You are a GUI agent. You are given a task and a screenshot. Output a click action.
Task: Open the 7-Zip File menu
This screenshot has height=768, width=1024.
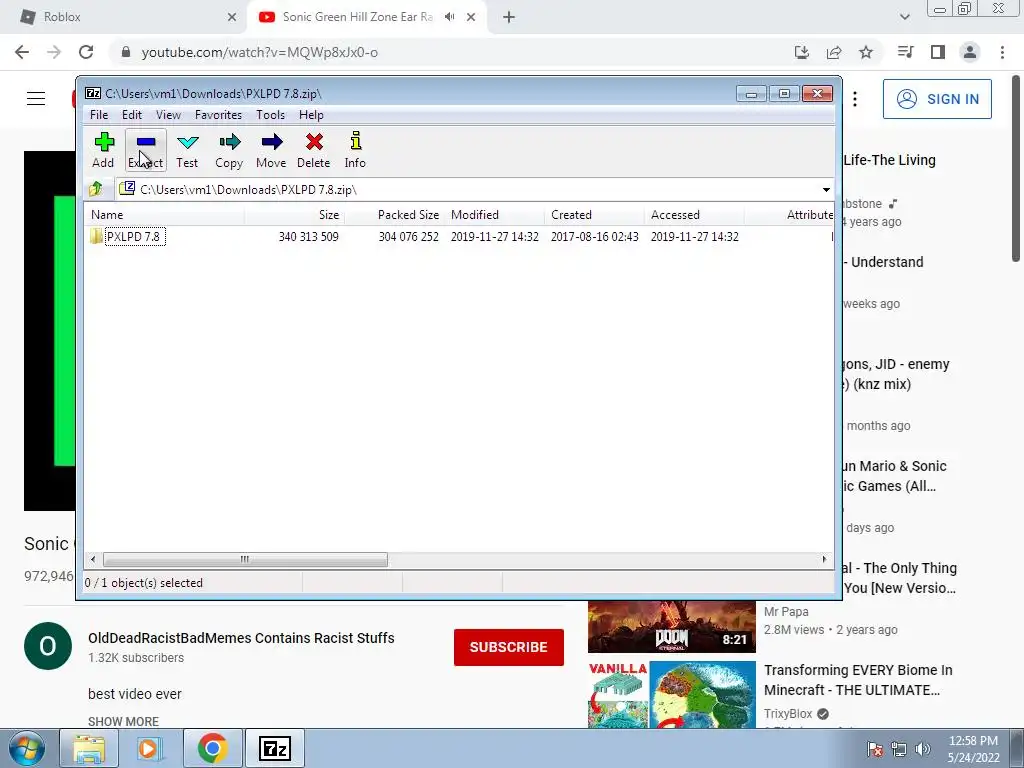pyautogui.click(x=99, y=115)
